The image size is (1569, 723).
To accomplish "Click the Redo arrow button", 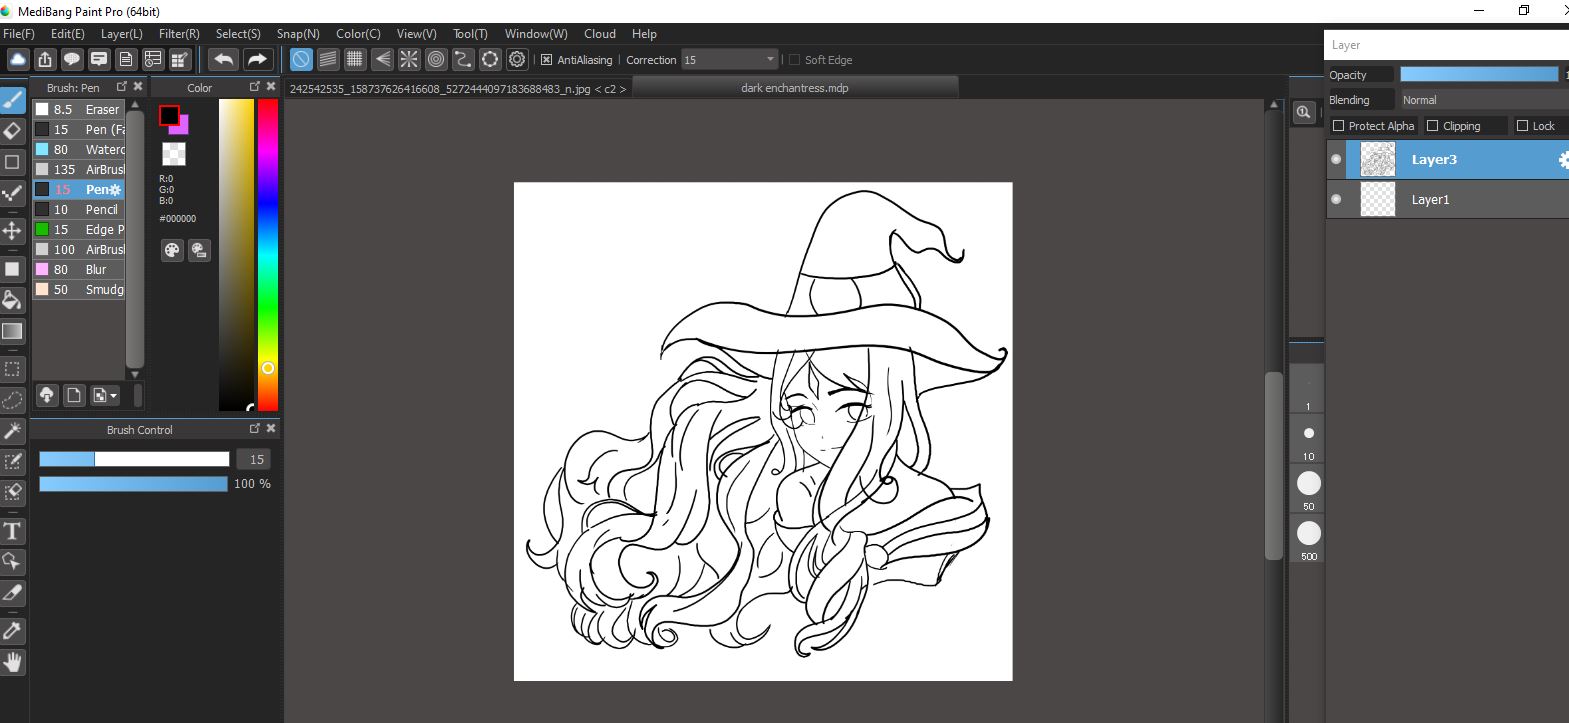I will [257, 59].
